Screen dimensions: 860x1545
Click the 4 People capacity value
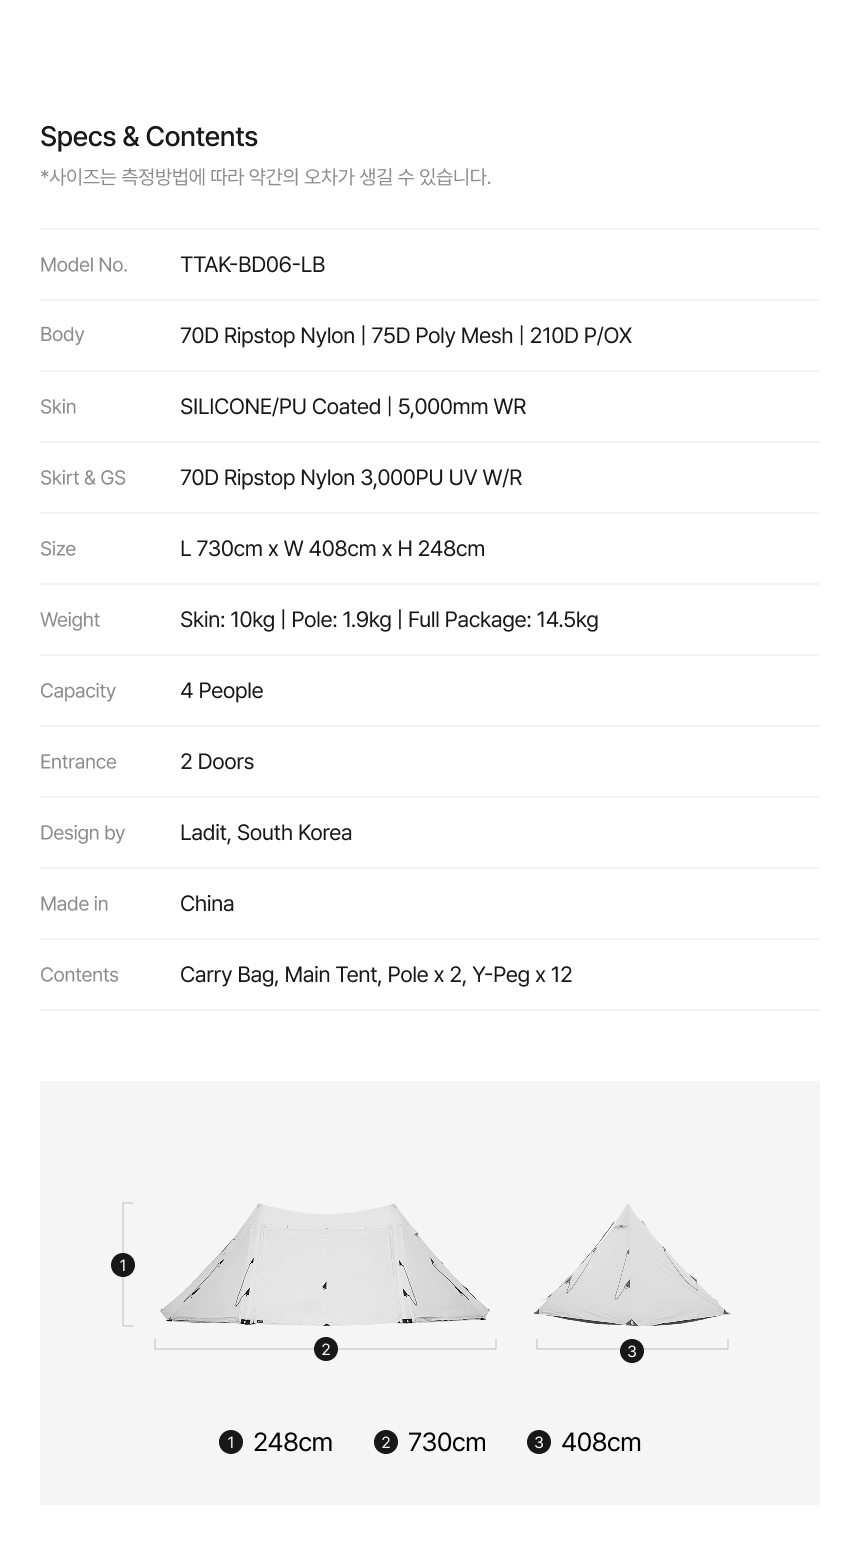pos(222,691)
